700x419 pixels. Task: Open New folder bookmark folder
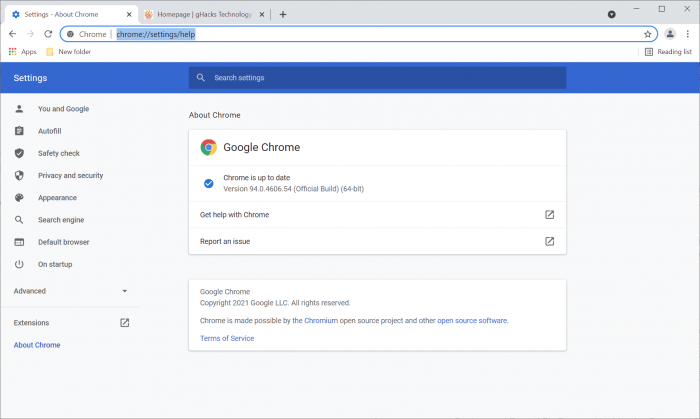68,51
